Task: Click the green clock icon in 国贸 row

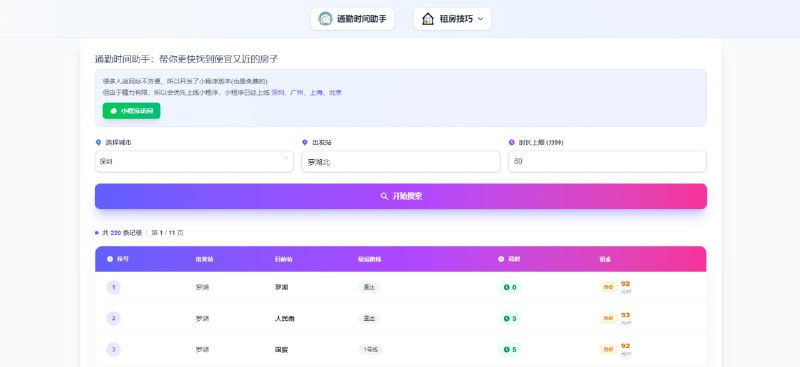Action: tap(507, 350)
